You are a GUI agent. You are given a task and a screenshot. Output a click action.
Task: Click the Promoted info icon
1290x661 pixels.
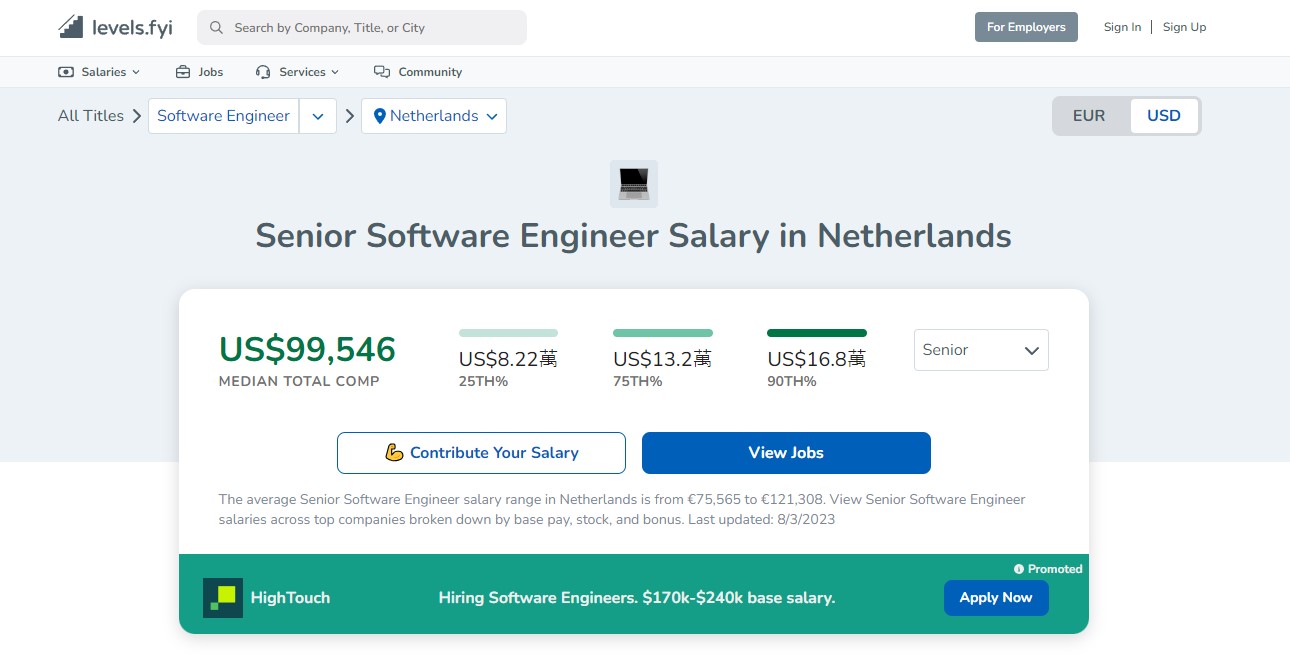[x=1019, y=569]
